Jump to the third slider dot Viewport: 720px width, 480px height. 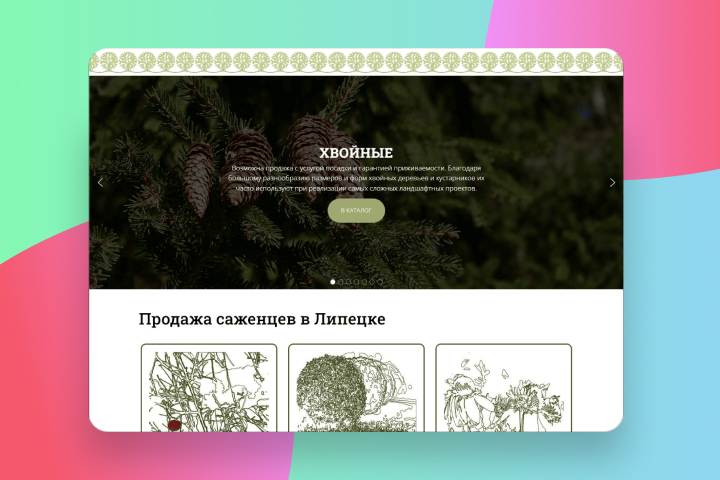pyautogui.click(x=349, y=282)
